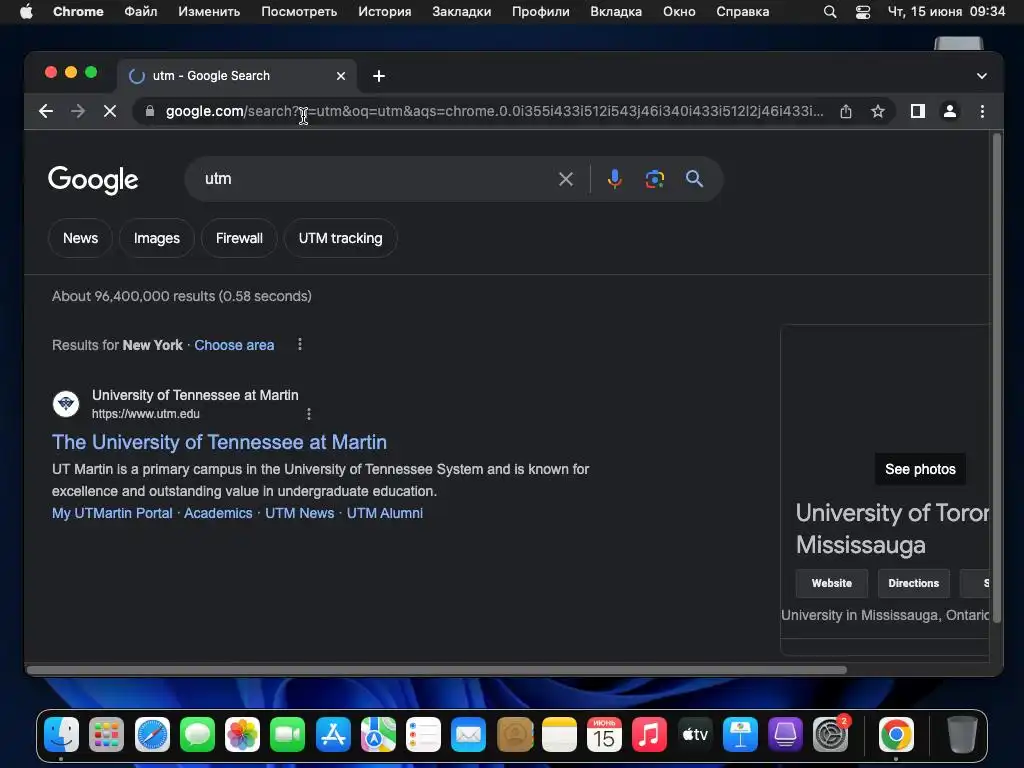Open the Вкладка menu

616,11
